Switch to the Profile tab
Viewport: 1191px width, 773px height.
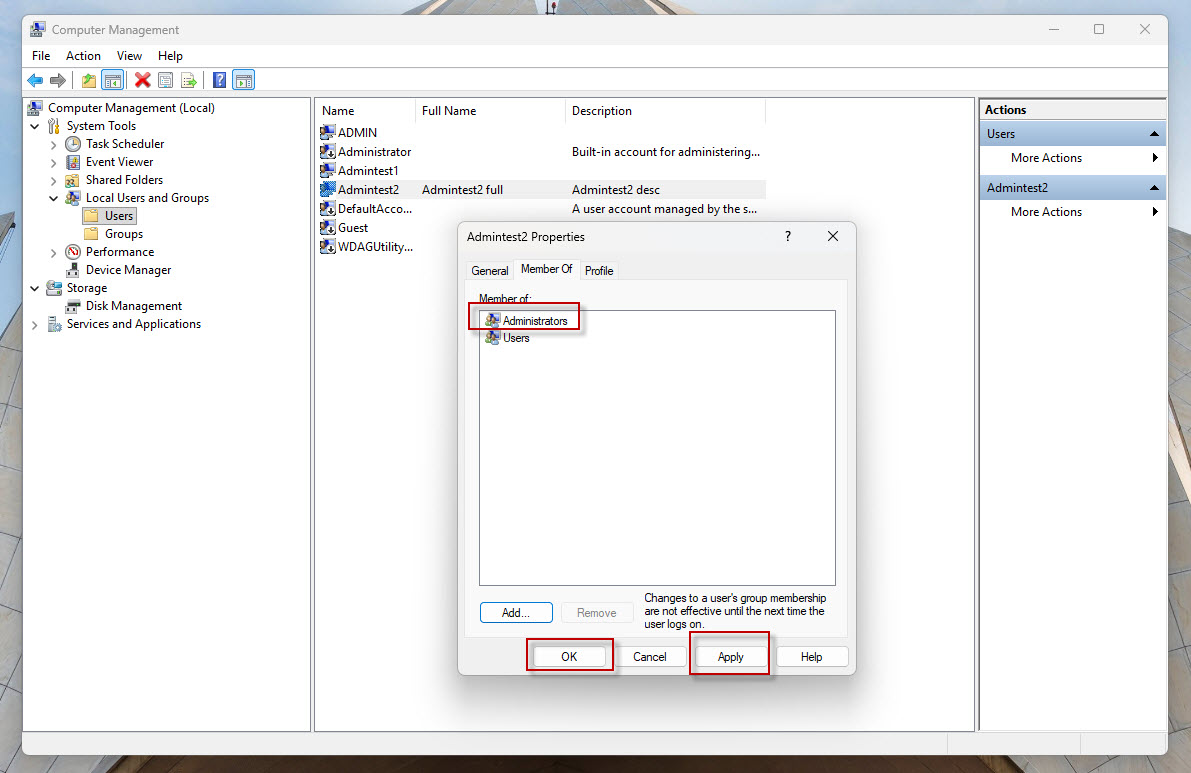599,270
